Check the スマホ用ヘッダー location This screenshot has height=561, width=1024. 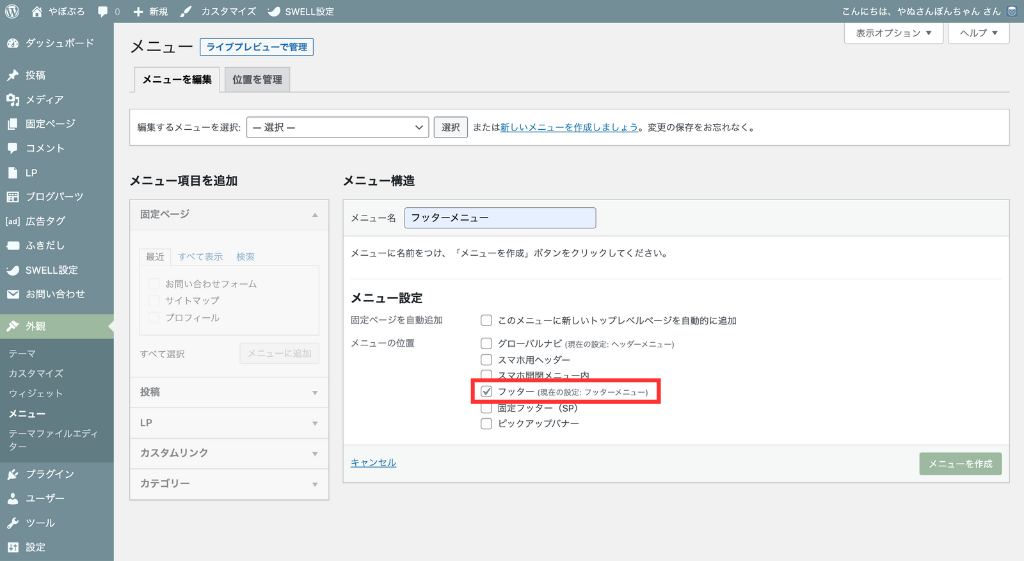(486, 359)
